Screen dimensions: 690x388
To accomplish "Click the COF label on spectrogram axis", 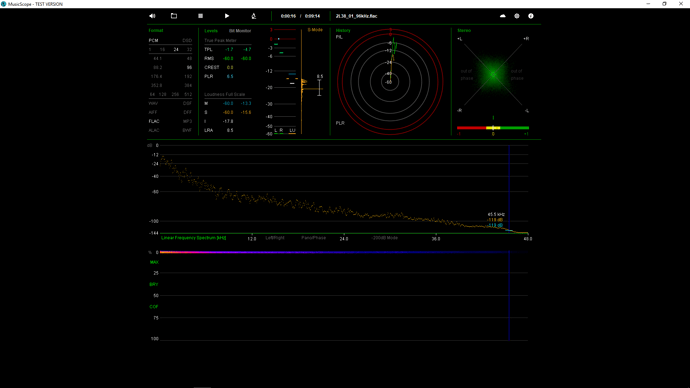I will (x=154, y=307).
